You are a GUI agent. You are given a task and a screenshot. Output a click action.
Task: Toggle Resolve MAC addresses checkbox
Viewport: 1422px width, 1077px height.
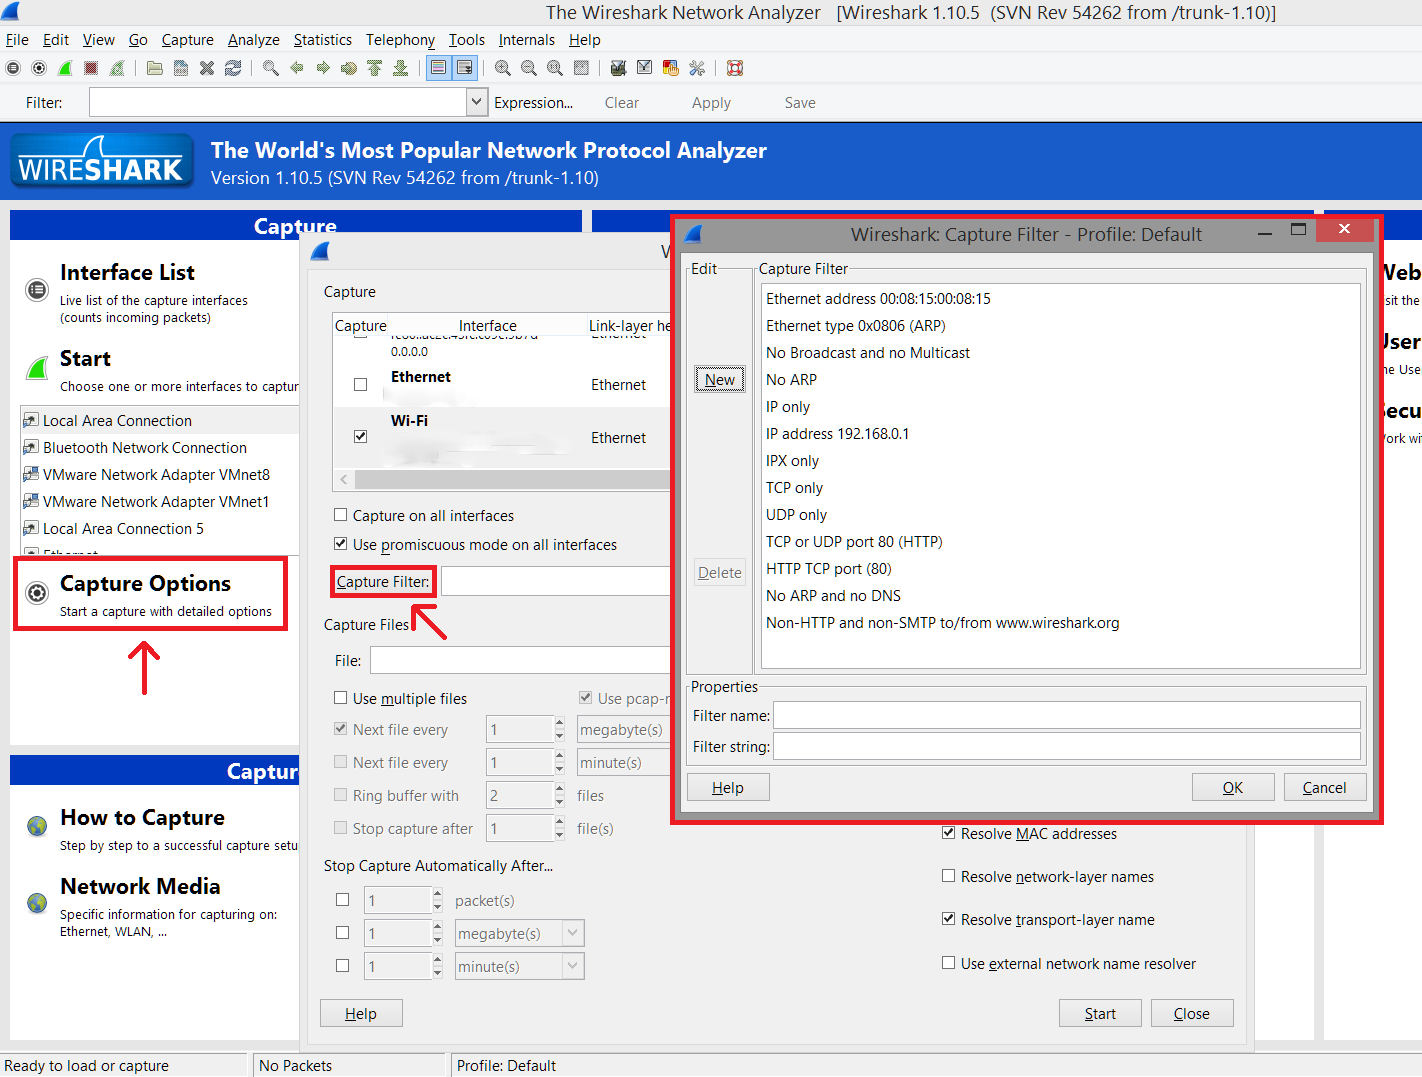(x=949, y=833)
